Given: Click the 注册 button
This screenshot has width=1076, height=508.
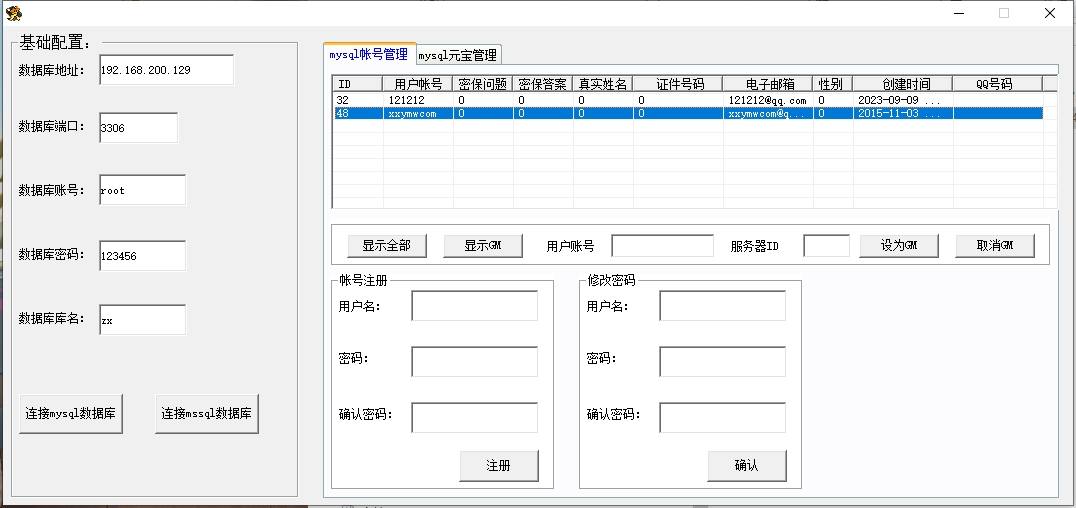Looking at the screenshot, I should coord(499,465).
